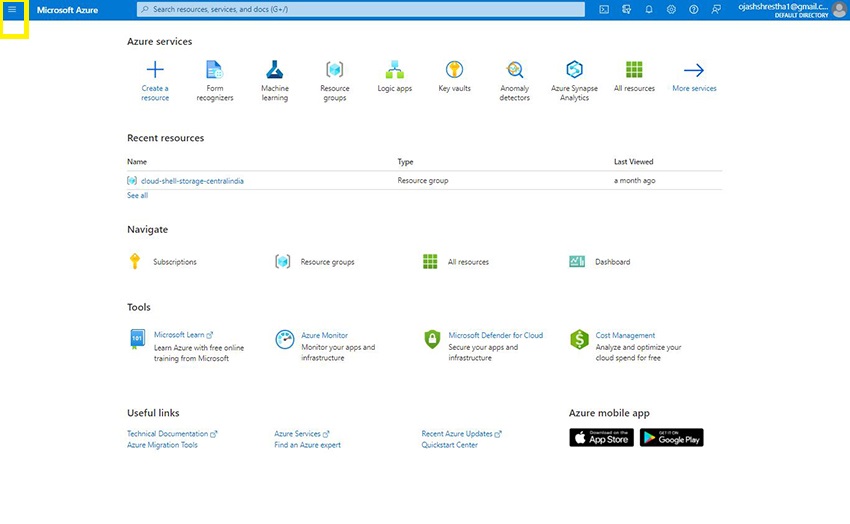The image size is (850, 524).
Task: Open Directories and subscriptions filter icon
Action: [x=627, y=9]
